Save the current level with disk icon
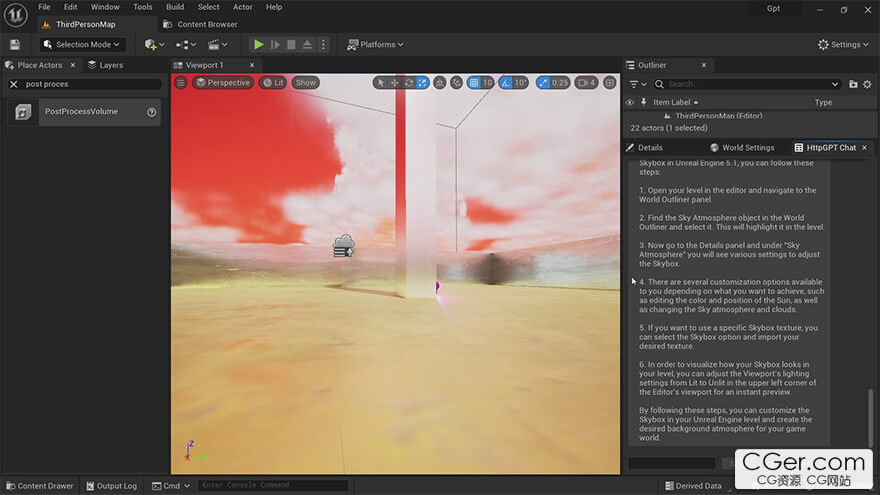The width and height of the screenshot is (880, 495). point(15,44)
